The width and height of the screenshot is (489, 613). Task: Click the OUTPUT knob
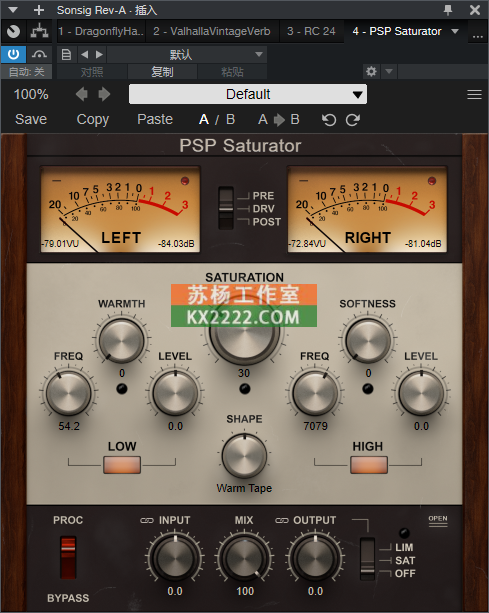[315, 557]
